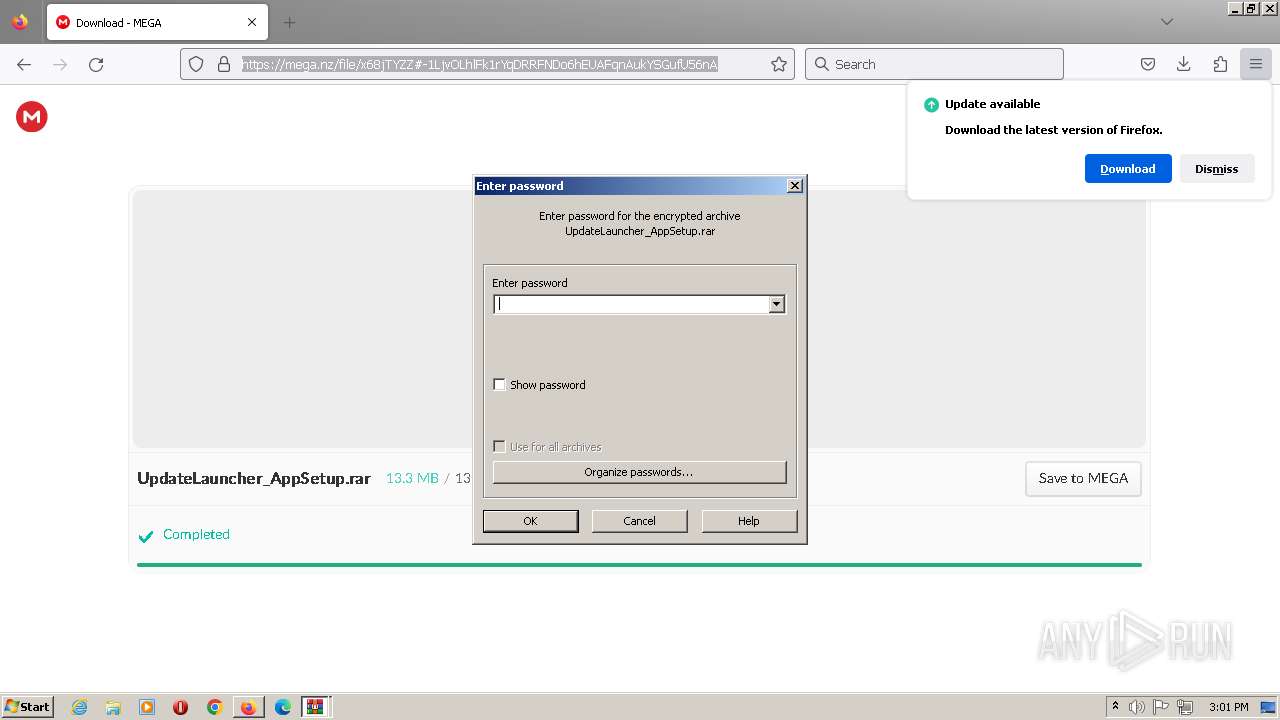Select the Download - MEGA tab
1280x720 pixels.
157,22
